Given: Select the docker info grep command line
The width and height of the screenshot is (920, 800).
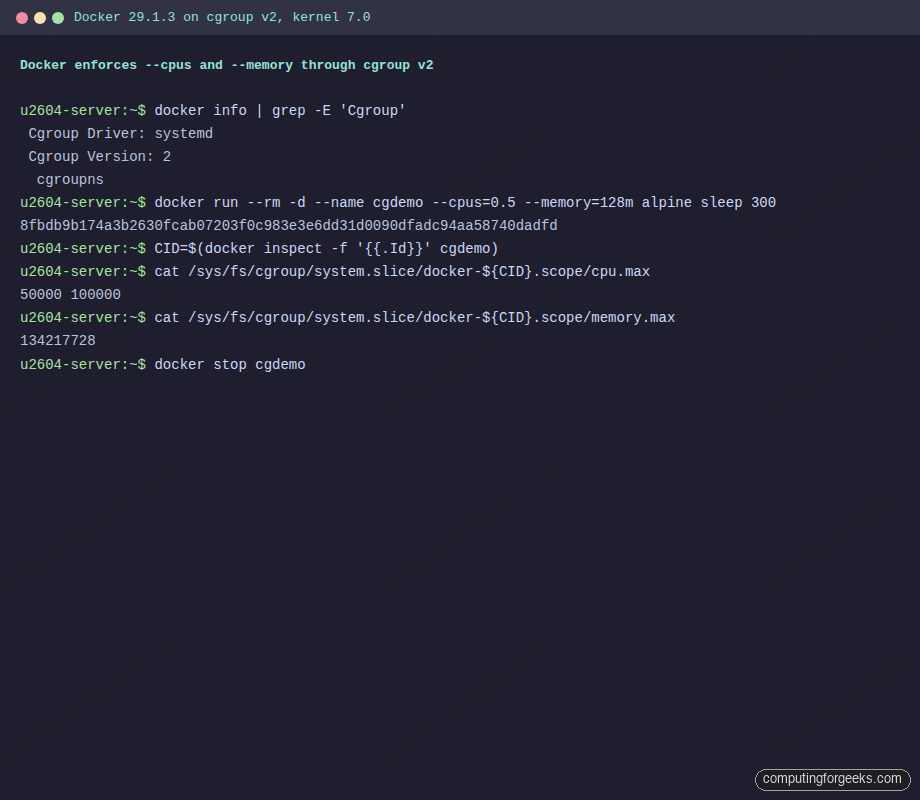Looking at the screenshot, I should [x=280, y=110].
